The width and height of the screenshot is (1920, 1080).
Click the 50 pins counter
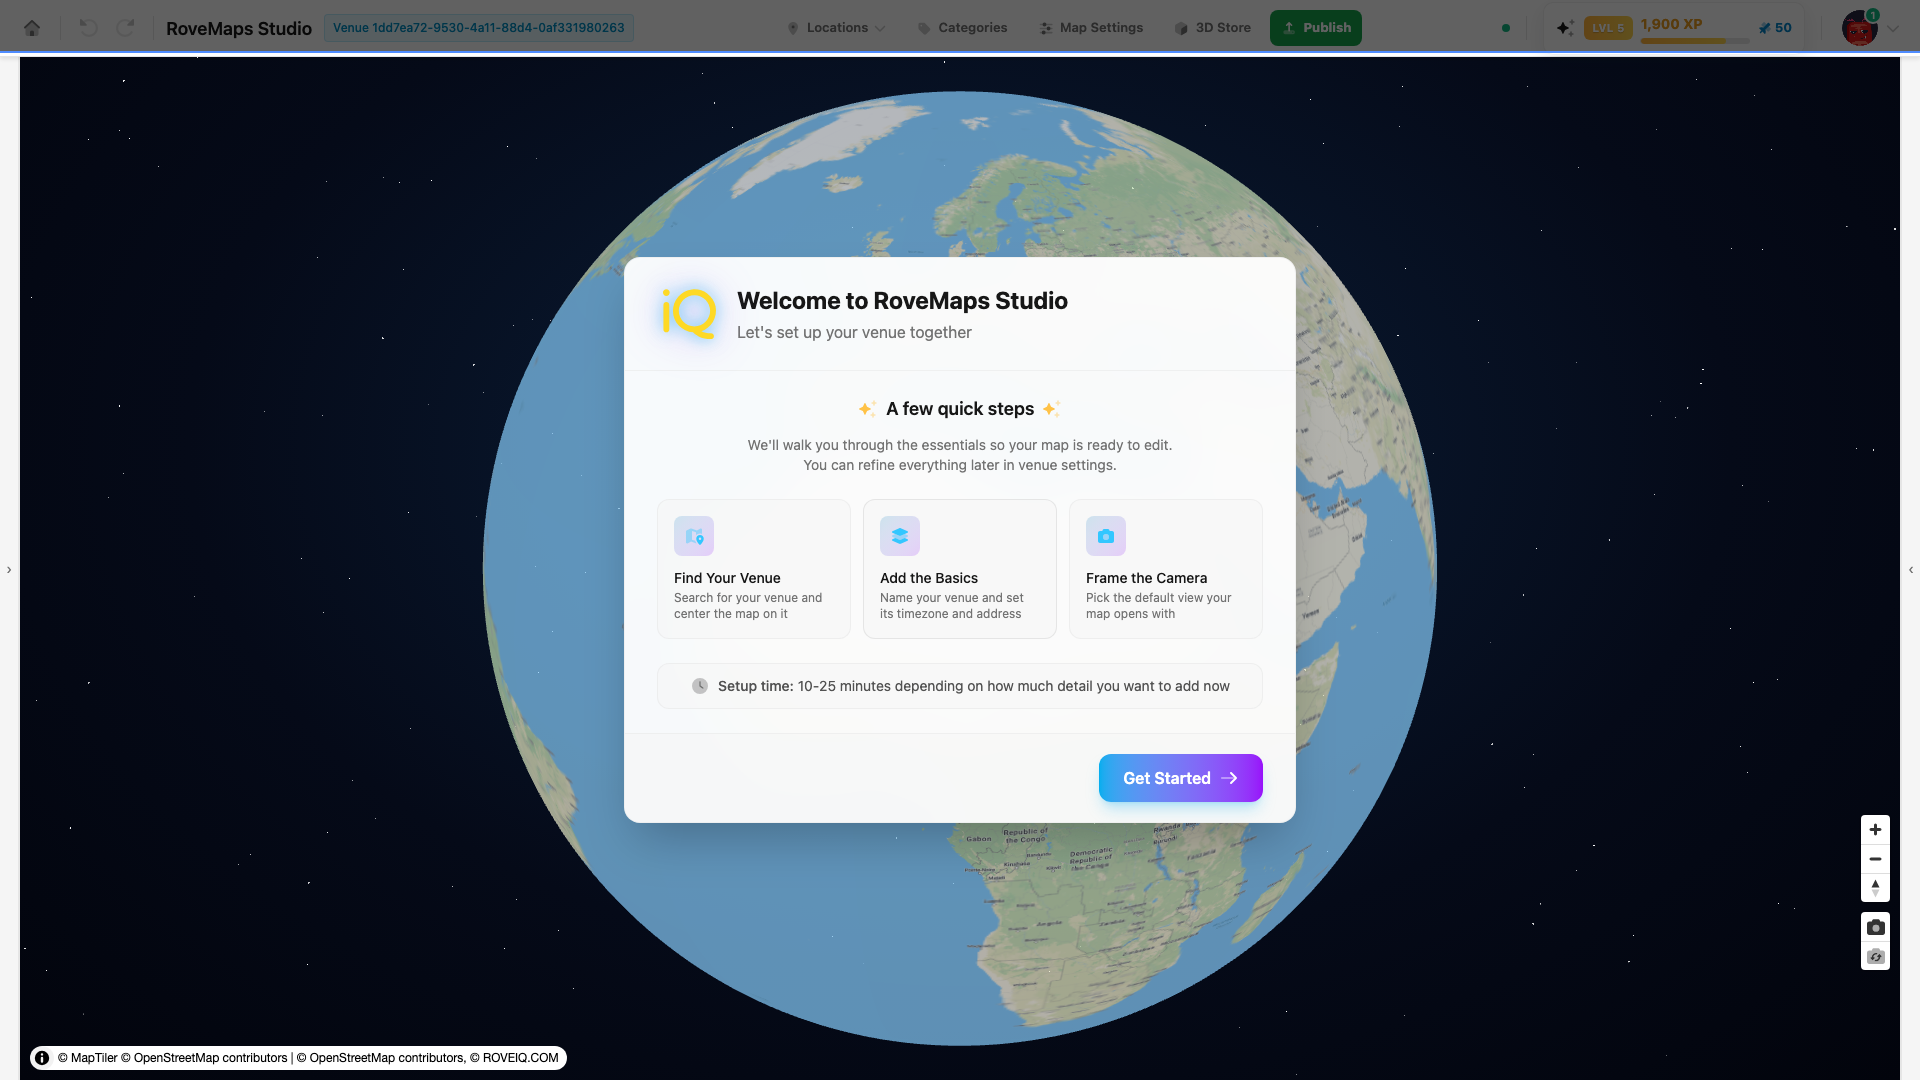[x=1775, y=28]
